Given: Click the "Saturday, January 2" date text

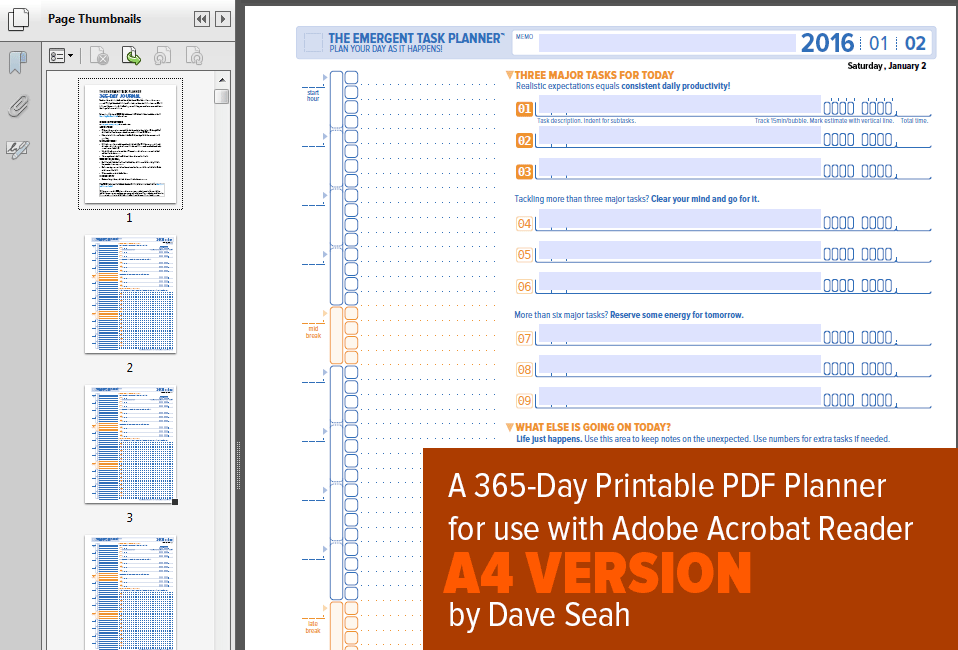Looking at the screenshot, I should click(887, 66).
